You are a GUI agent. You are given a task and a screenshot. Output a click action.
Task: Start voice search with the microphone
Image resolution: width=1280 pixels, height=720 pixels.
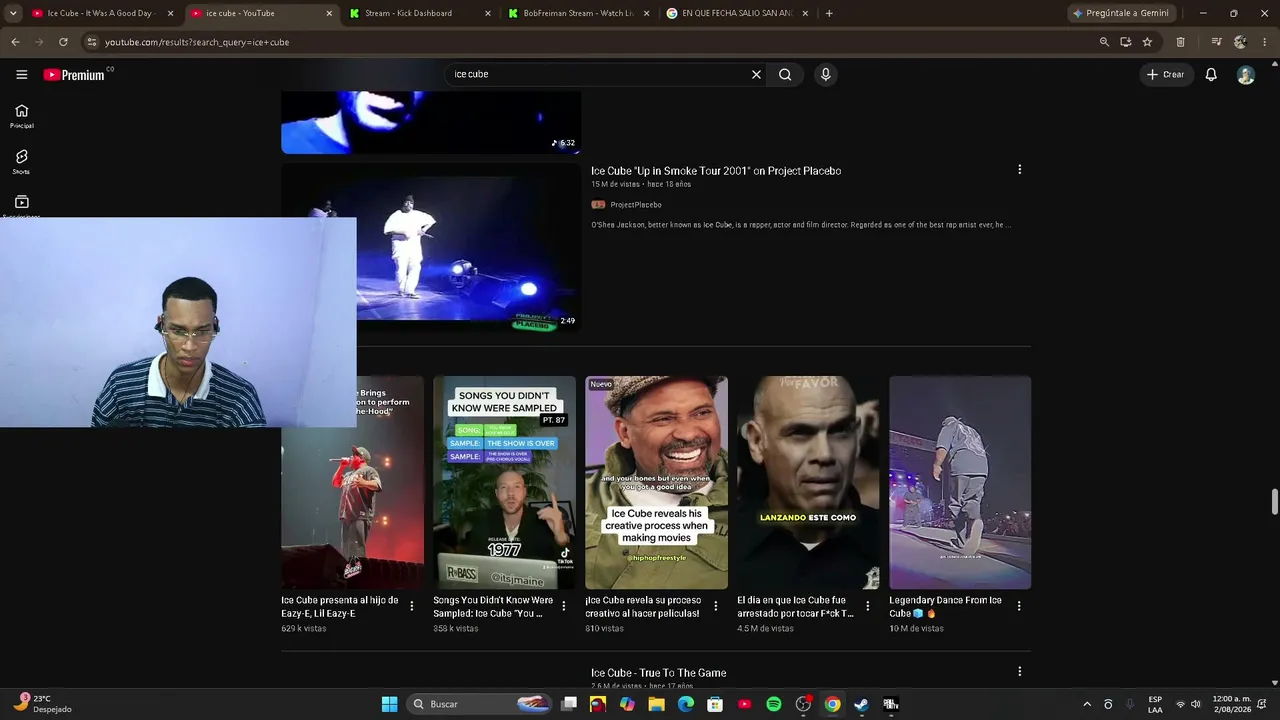[x=825, y=74]
